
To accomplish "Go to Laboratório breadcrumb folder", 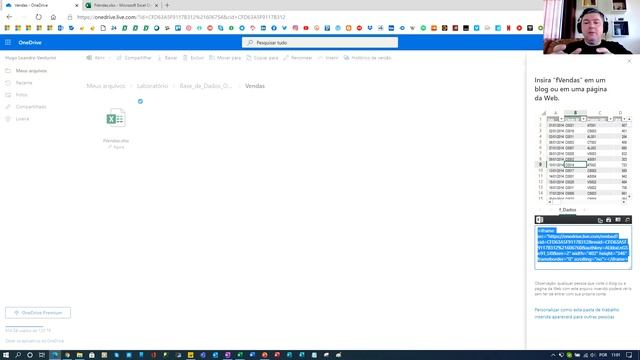I will pyautogui.click(x=152, y=86).
